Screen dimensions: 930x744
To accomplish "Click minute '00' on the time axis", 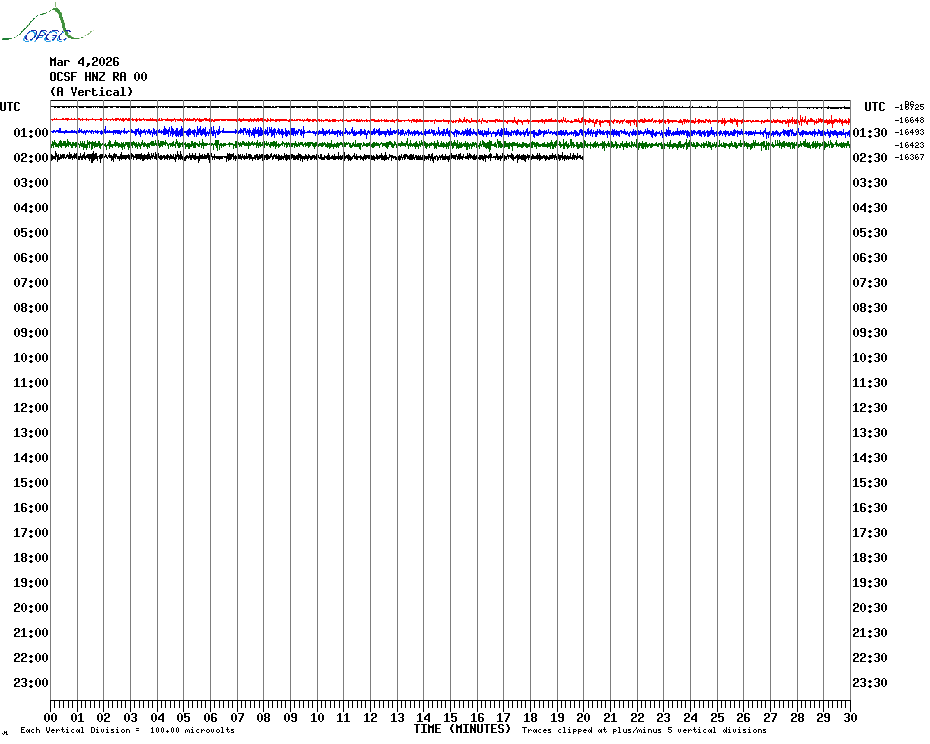I will coord(50,717).
